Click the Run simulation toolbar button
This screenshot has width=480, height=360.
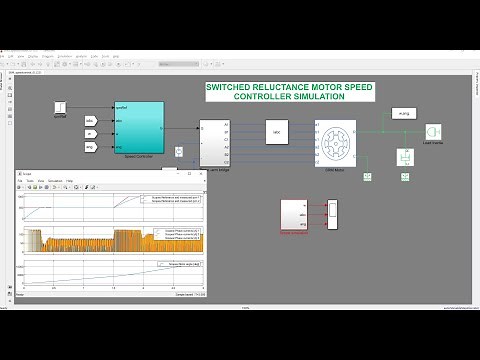tap(103, 64)
